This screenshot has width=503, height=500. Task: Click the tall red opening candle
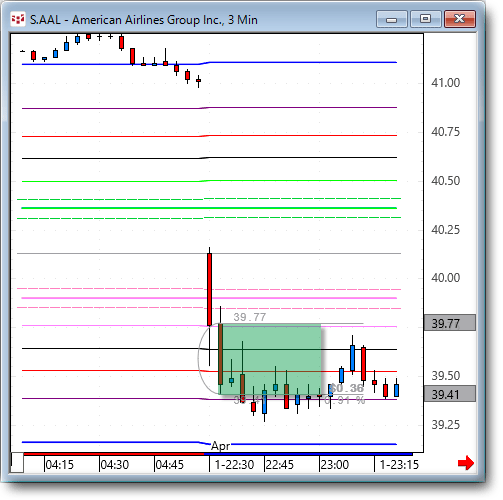209,289
